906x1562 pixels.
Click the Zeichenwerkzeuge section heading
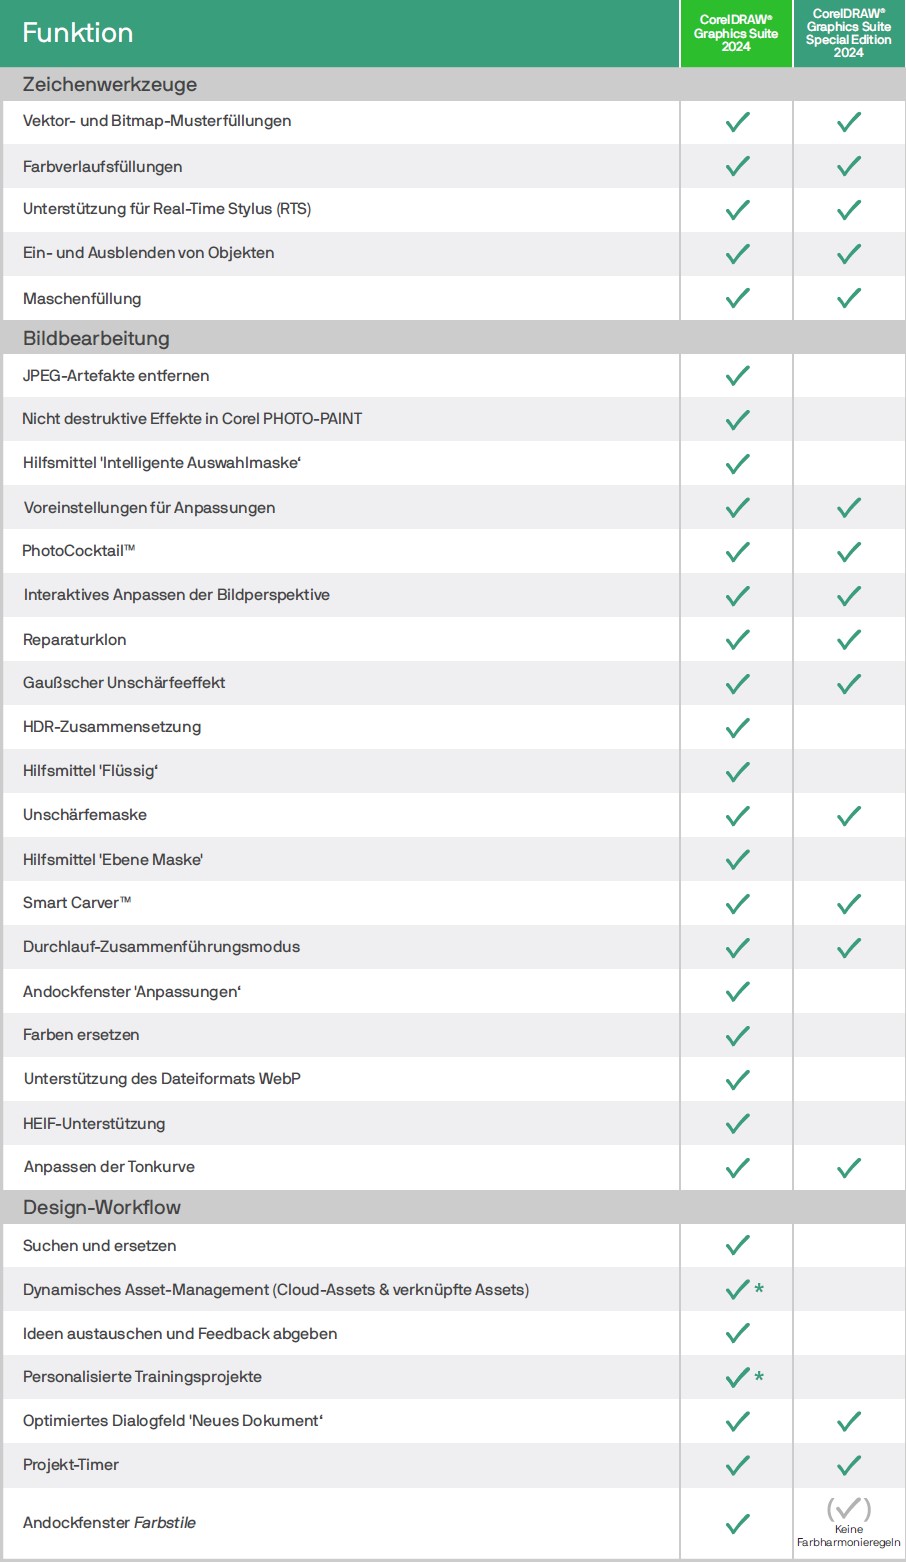pyautogui.click(x=110, y=85)
